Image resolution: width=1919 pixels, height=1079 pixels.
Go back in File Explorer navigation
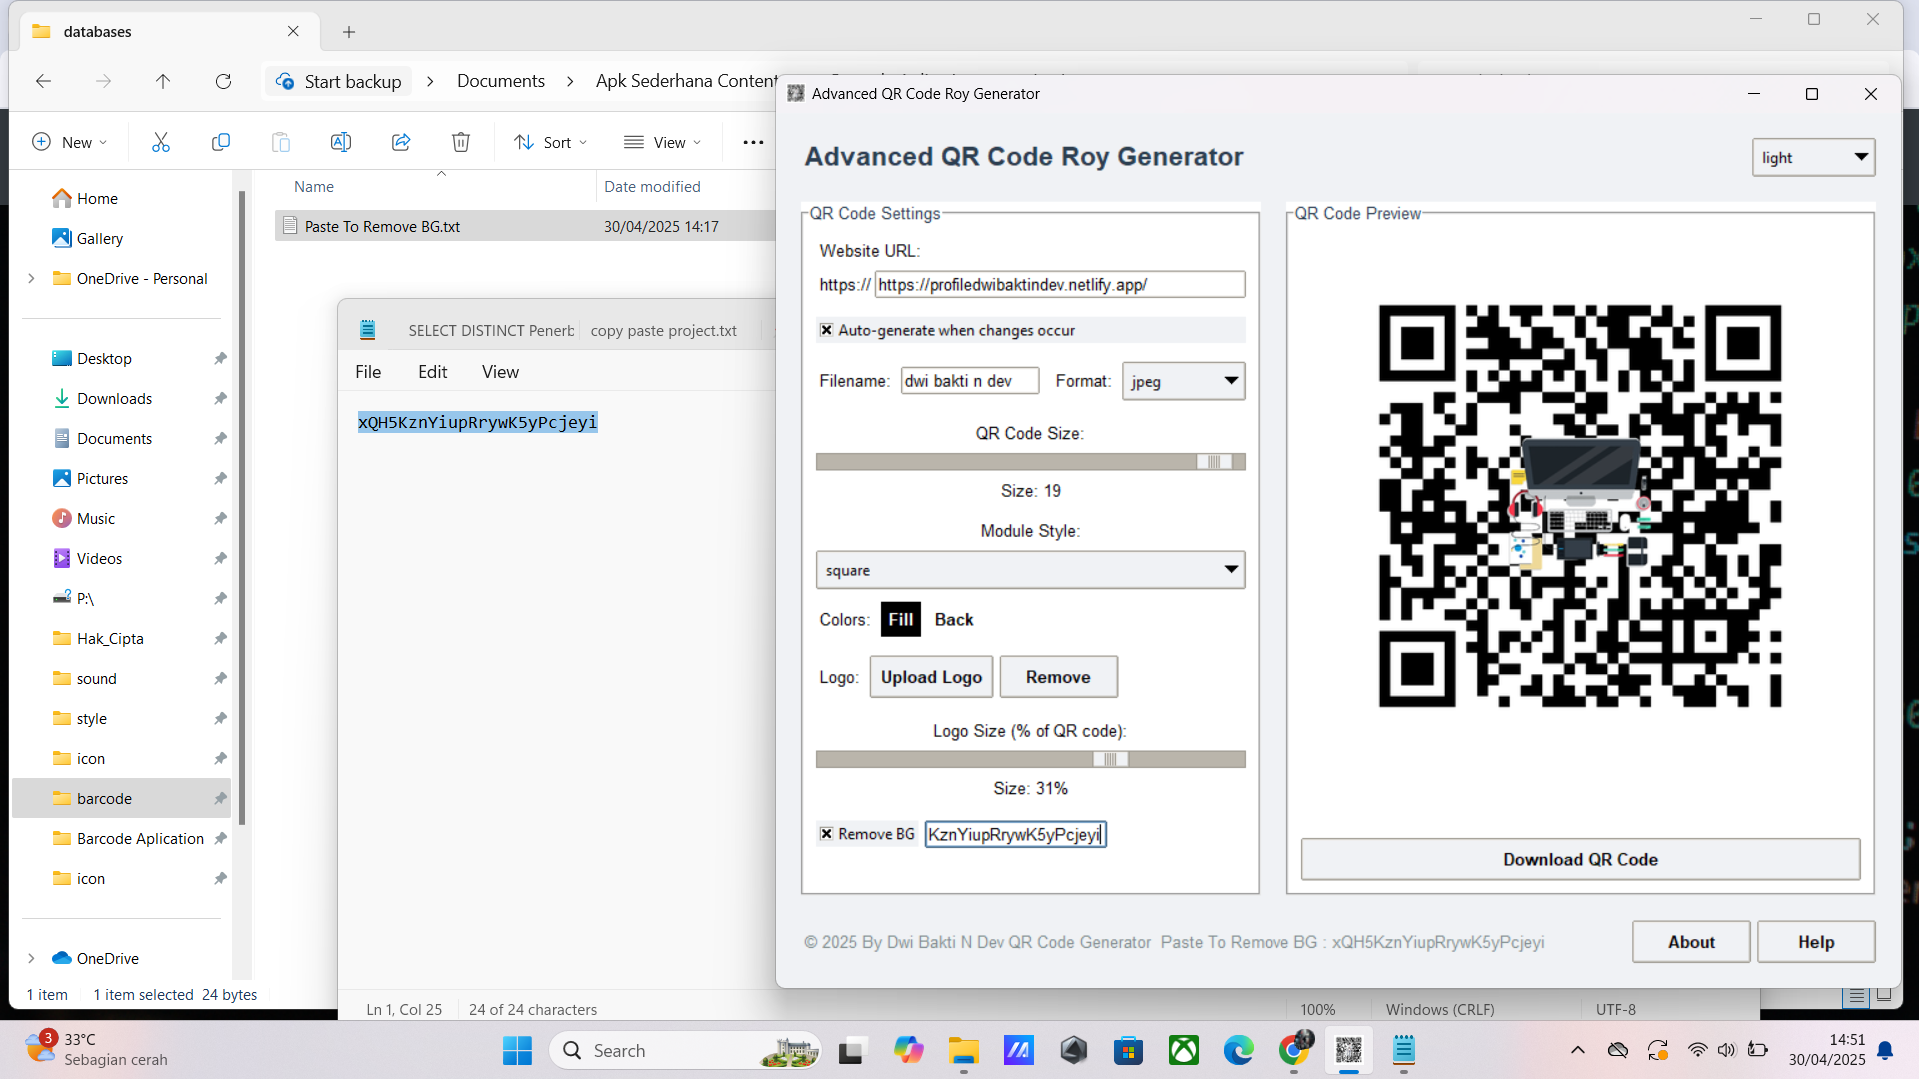coord(43,82)
